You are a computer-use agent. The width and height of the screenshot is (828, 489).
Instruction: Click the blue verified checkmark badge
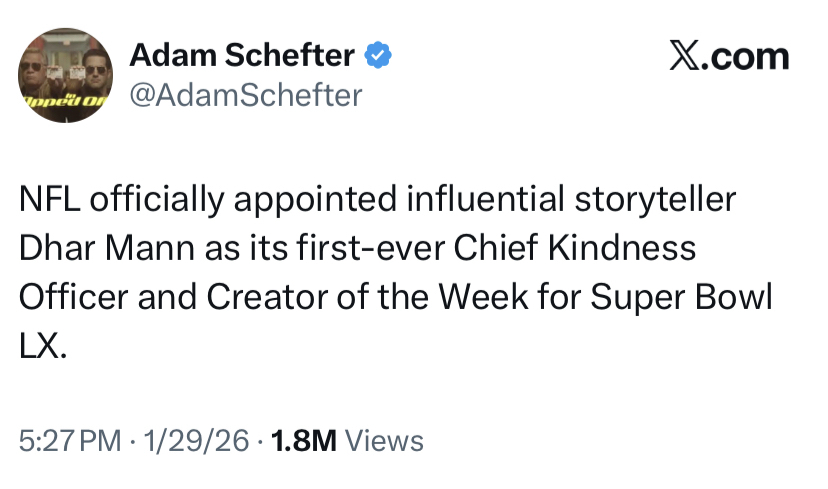point(377,55)
